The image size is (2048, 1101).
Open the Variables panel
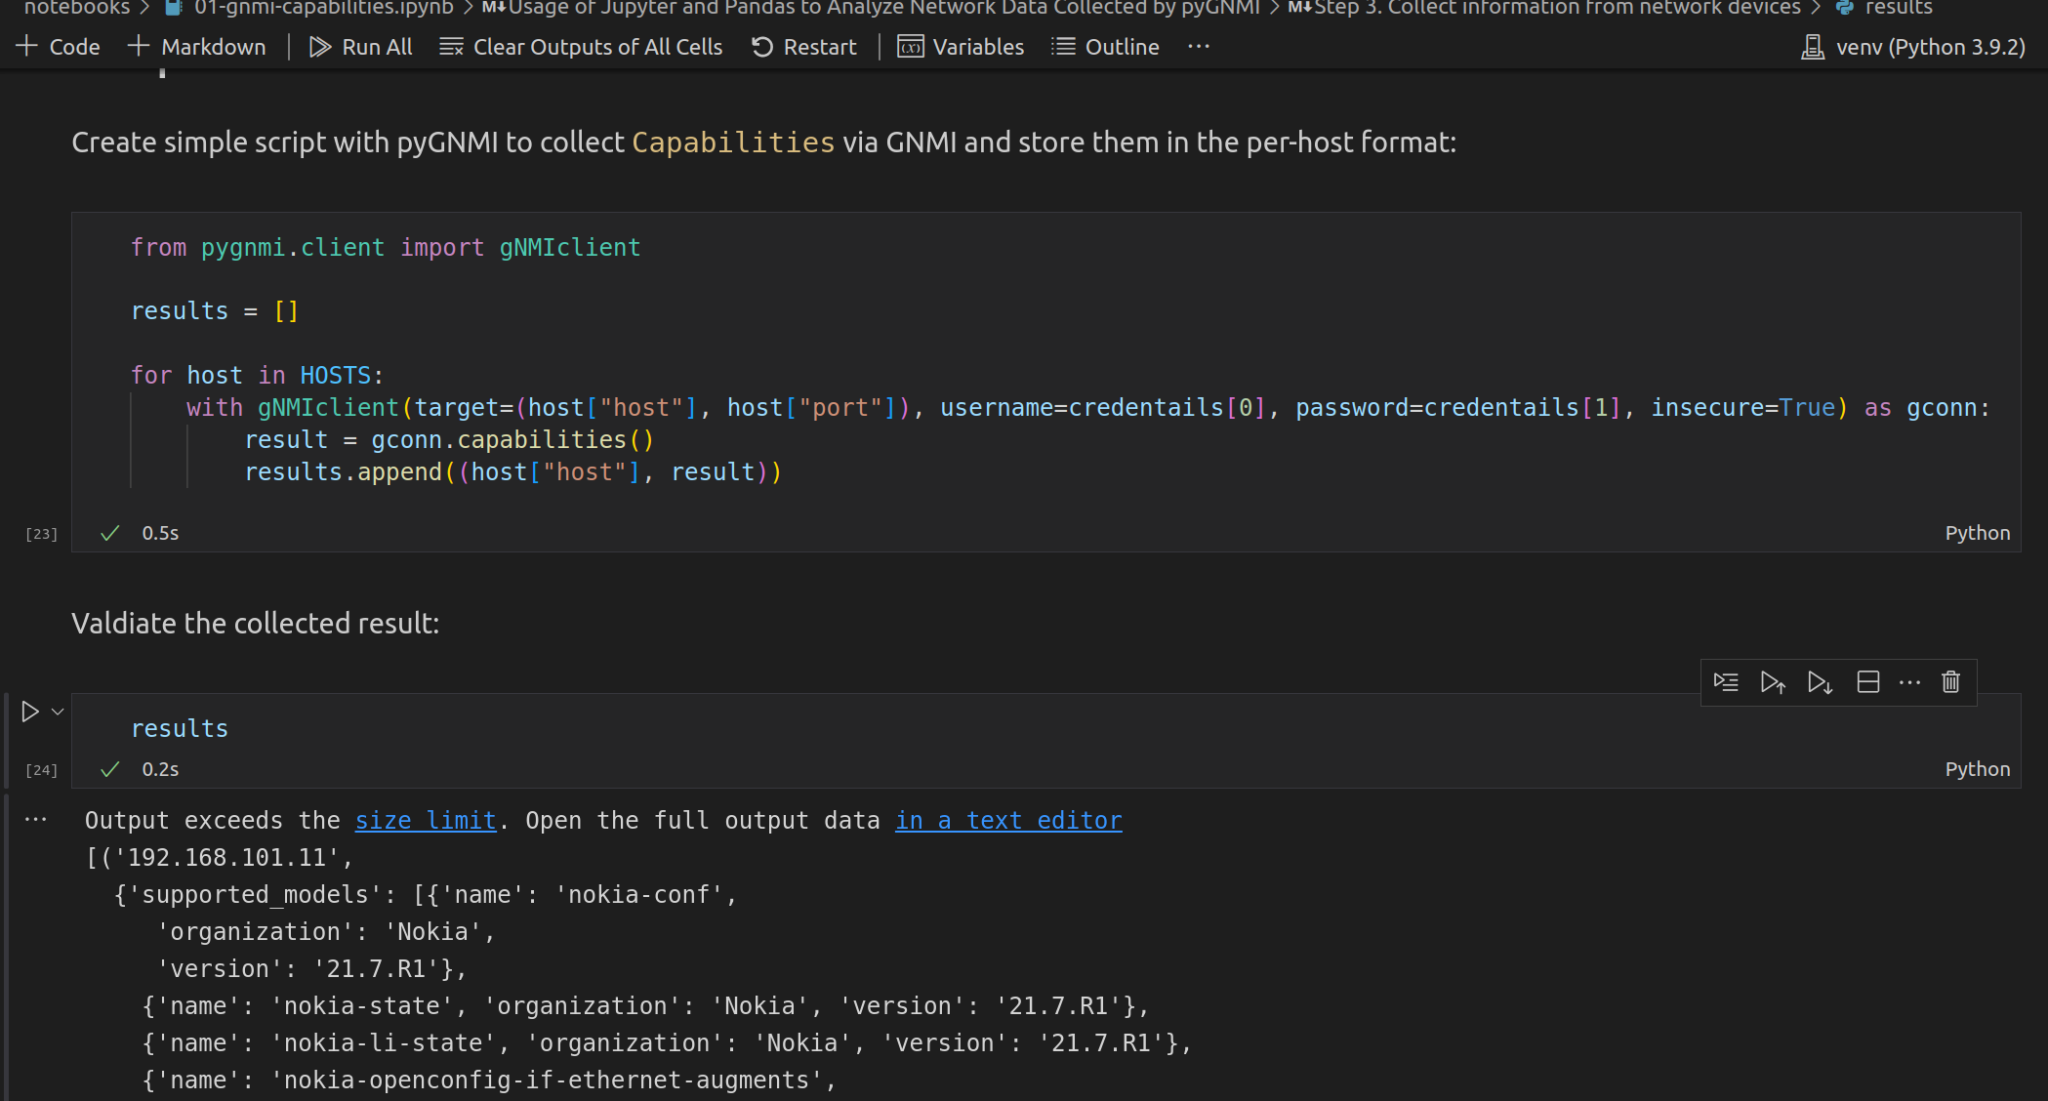point(960,46)
